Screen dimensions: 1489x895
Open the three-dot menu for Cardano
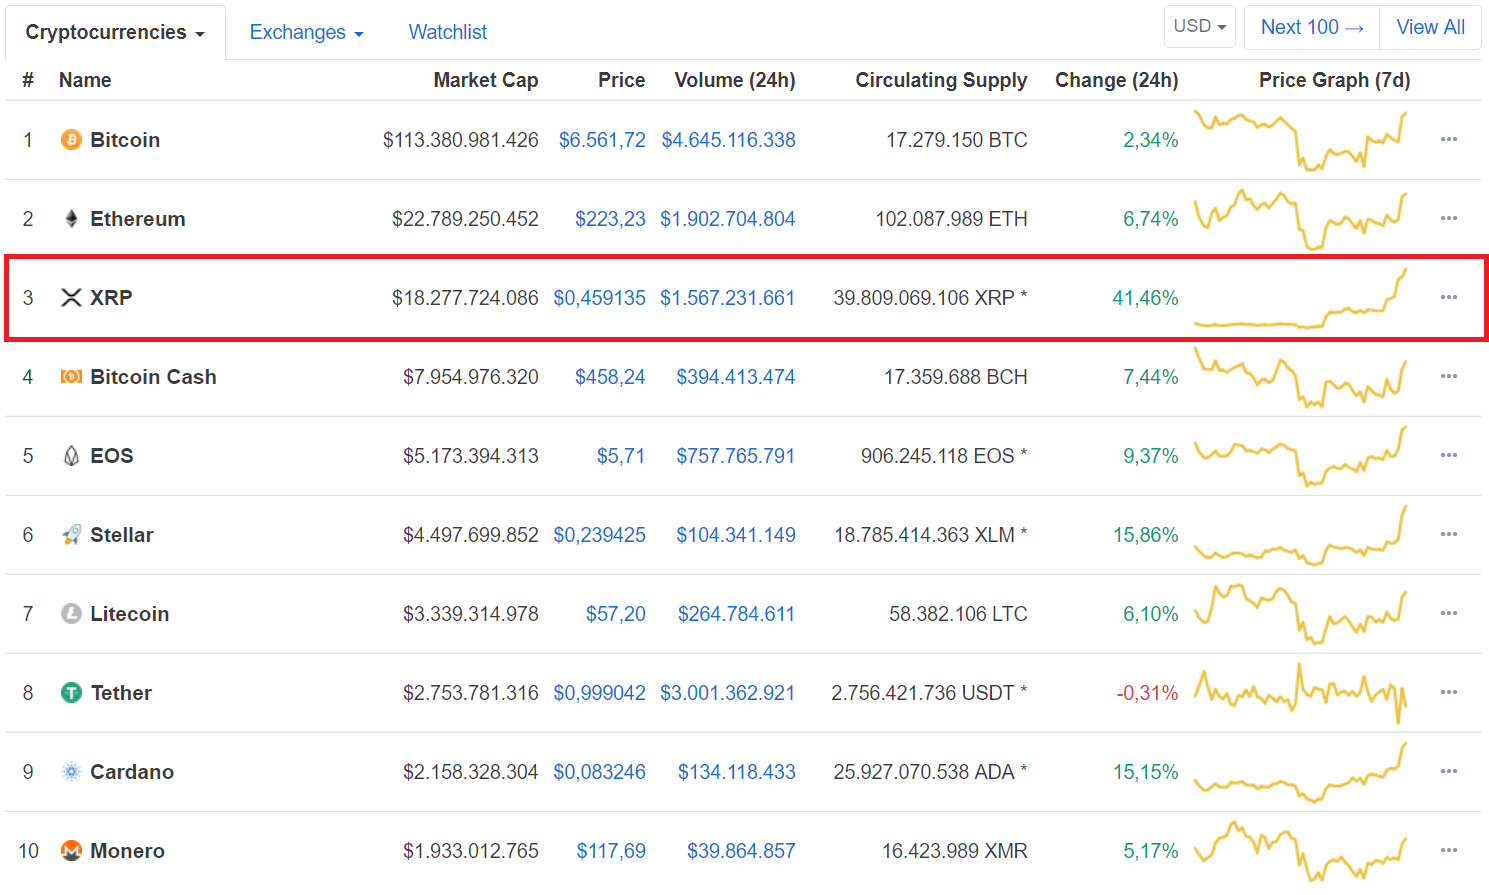pyautogui.click(x=1449, y=771)
